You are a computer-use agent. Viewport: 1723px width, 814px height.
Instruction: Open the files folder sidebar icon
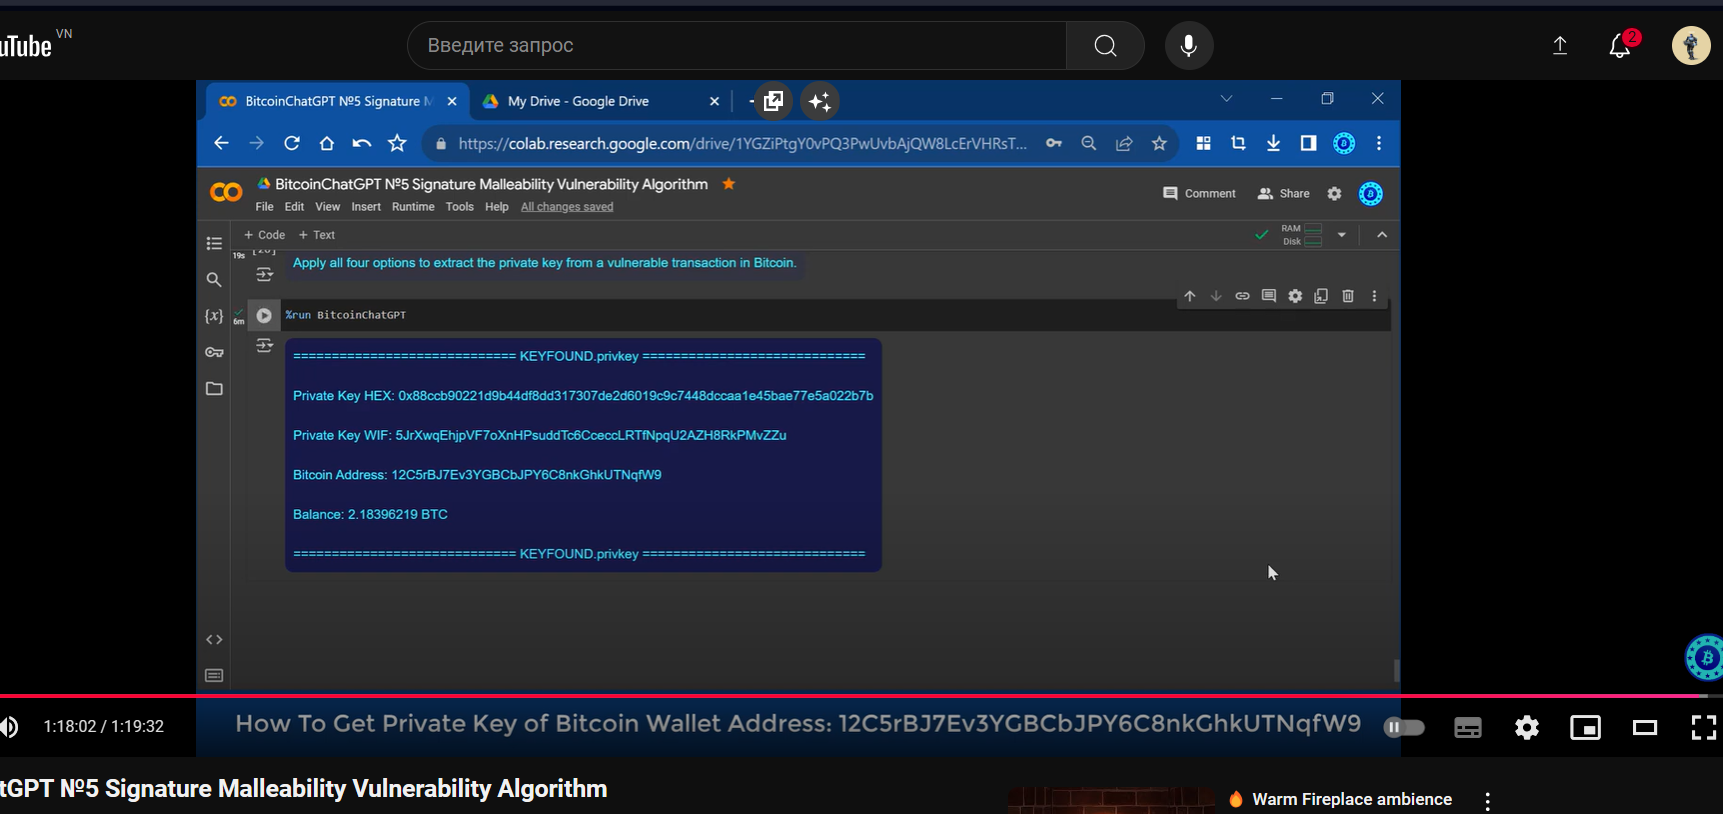click(x=214, y=388)
